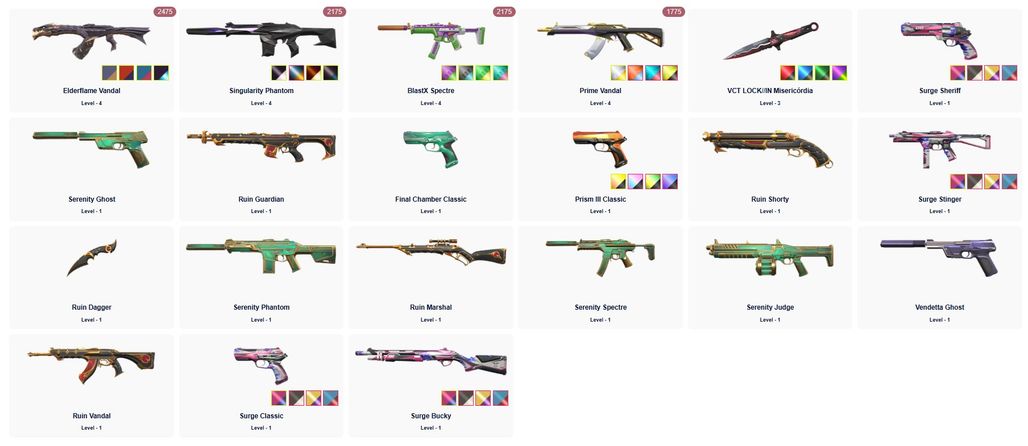
Task: Click the Ruin Dagger curved blade image
Action: pos(92,257)
